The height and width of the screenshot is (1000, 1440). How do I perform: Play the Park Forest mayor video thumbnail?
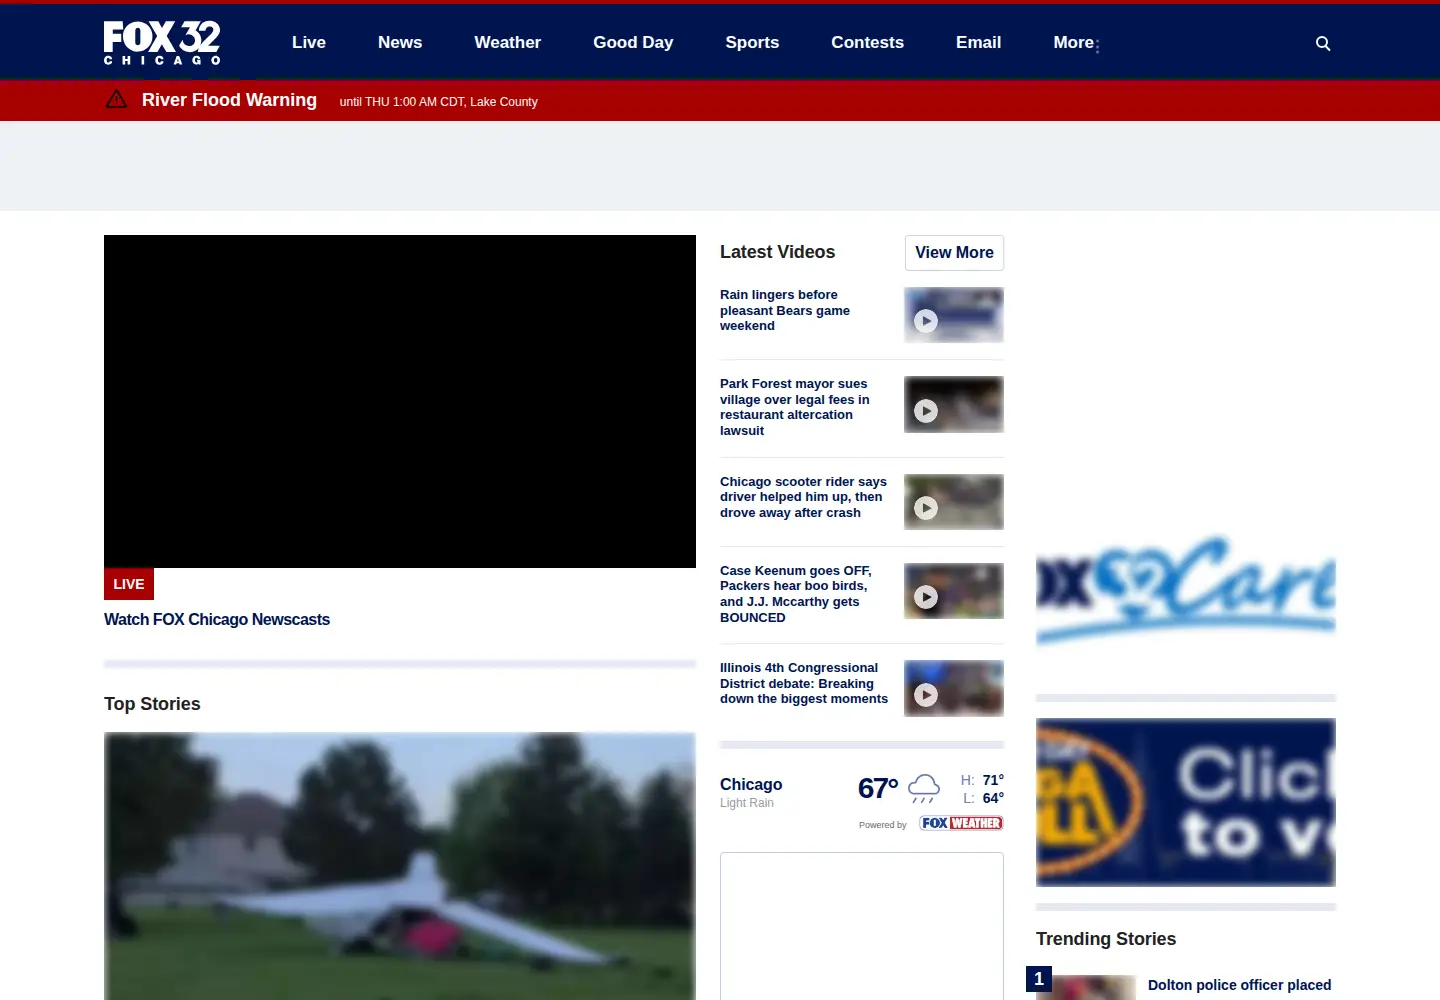[954, 404]
